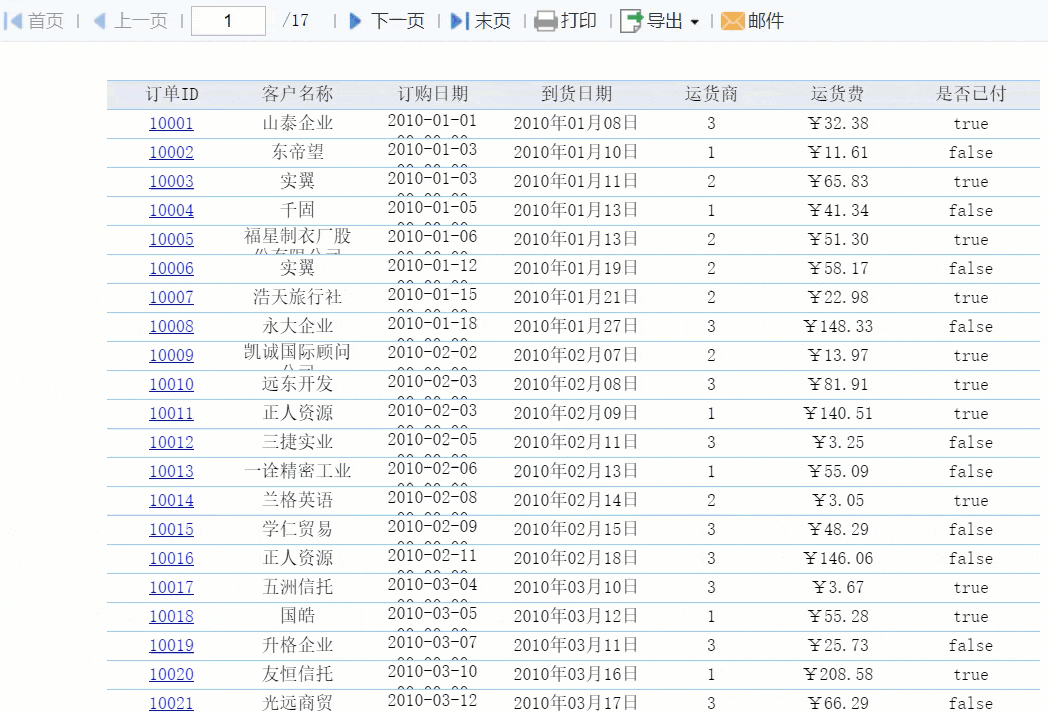Click the 是否已付 column header

coord(970,94)
